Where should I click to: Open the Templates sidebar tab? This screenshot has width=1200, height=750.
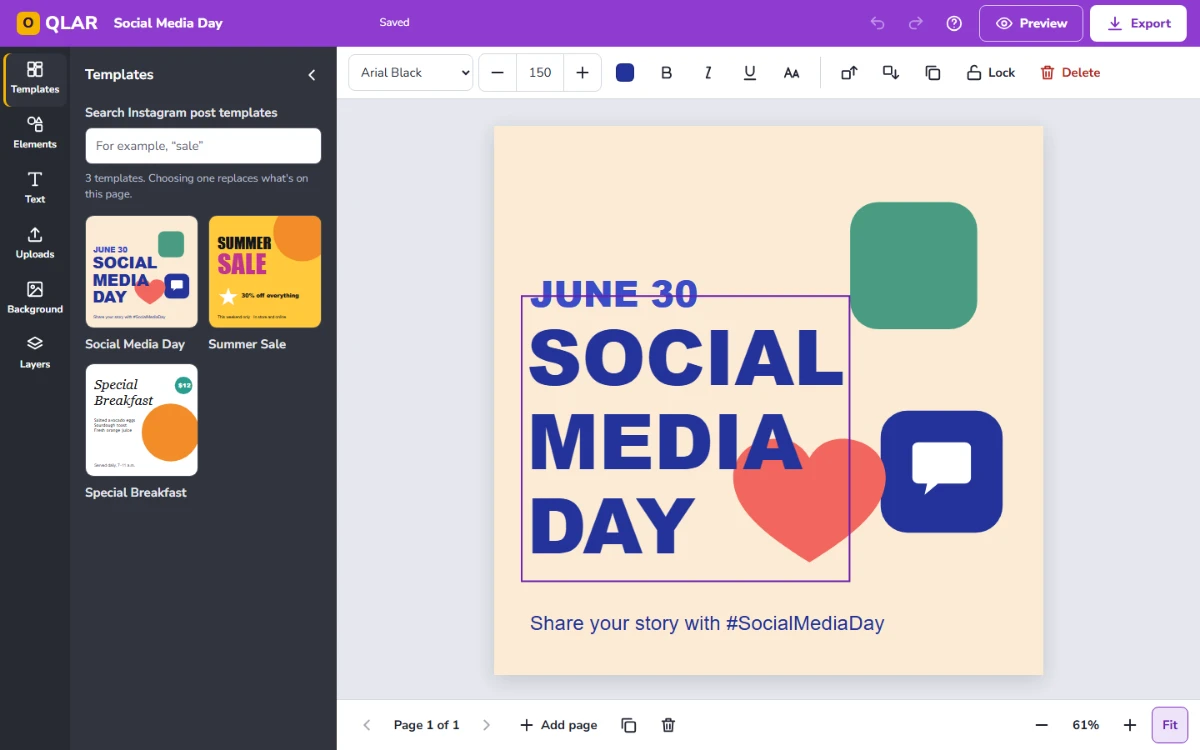click(35, 79)
